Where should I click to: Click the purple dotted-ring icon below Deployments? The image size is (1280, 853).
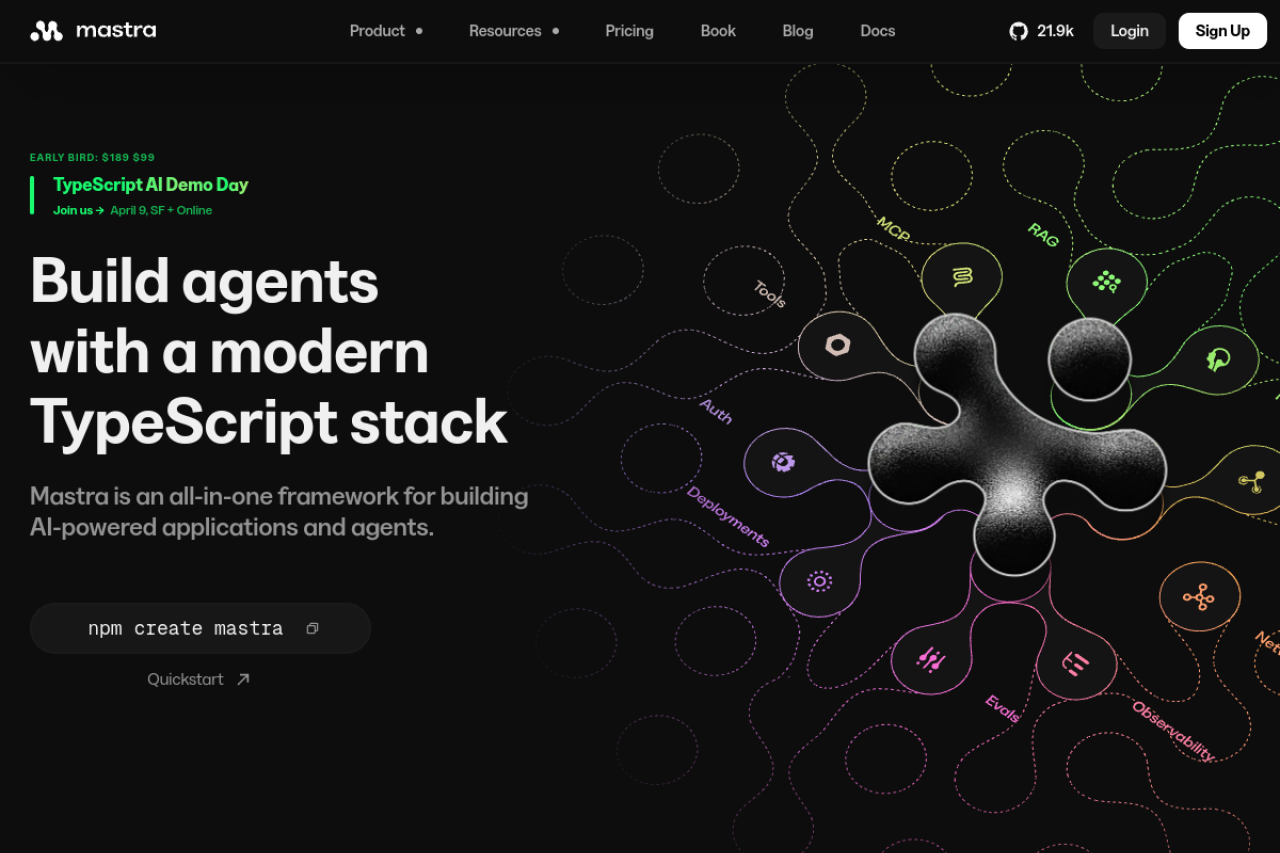click(x=819, y=581)
